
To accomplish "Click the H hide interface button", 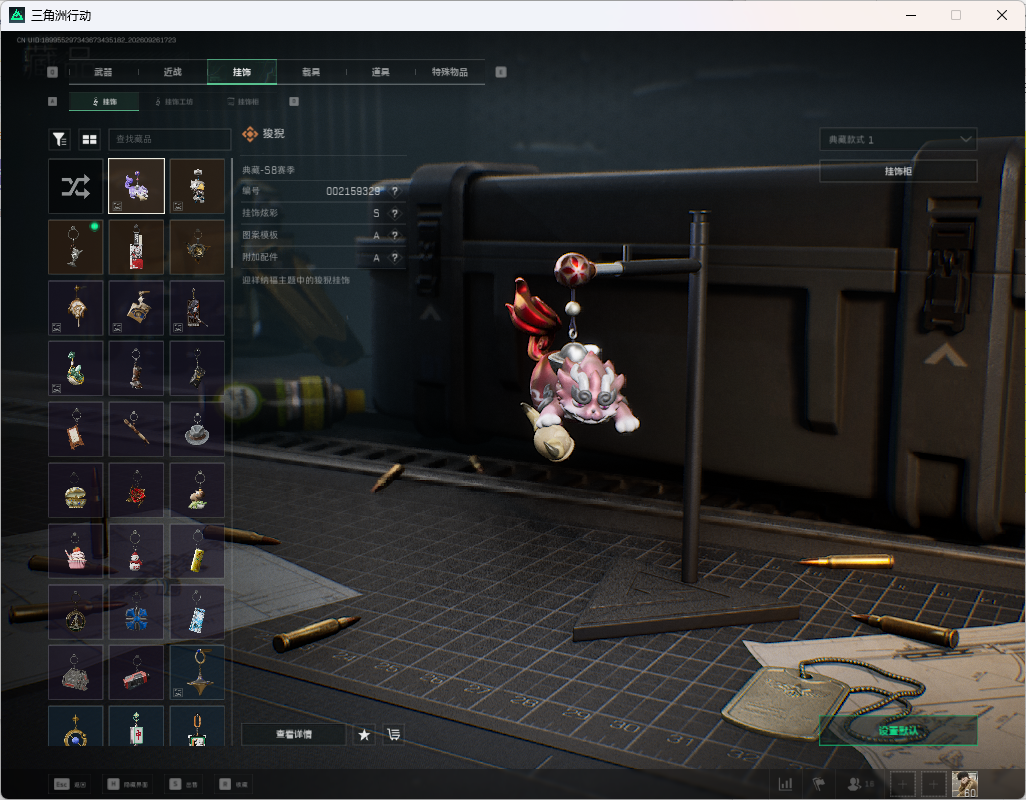I will (128, 784).
